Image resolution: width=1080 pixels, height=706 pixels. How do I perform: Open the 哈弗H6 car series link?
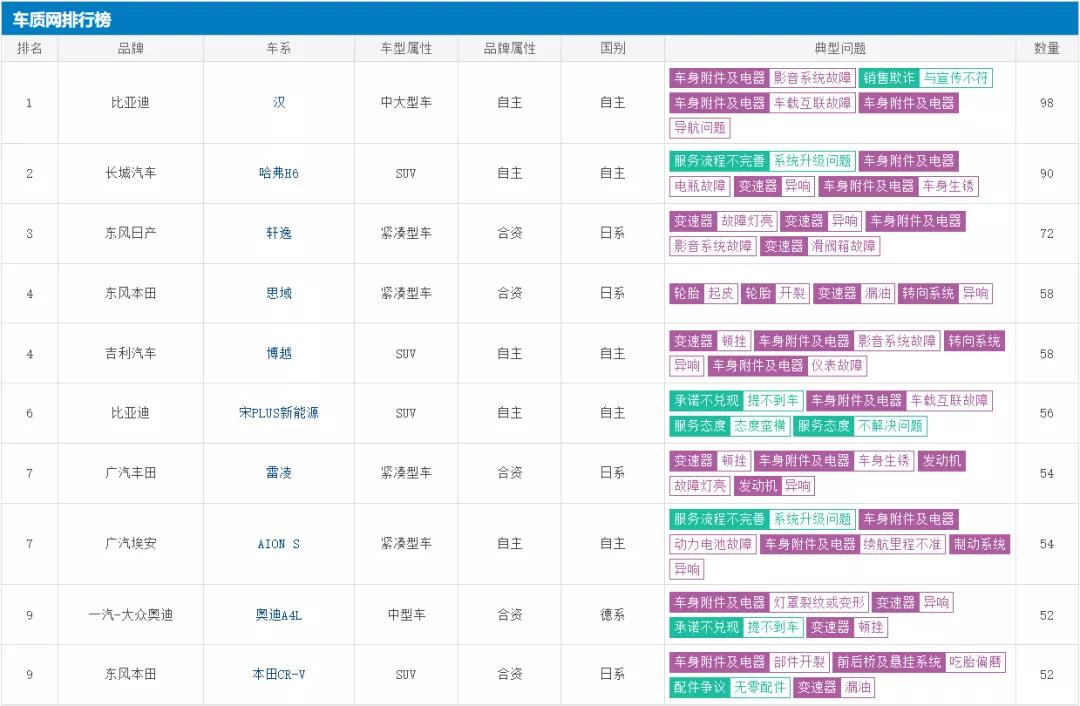[279, 173]
